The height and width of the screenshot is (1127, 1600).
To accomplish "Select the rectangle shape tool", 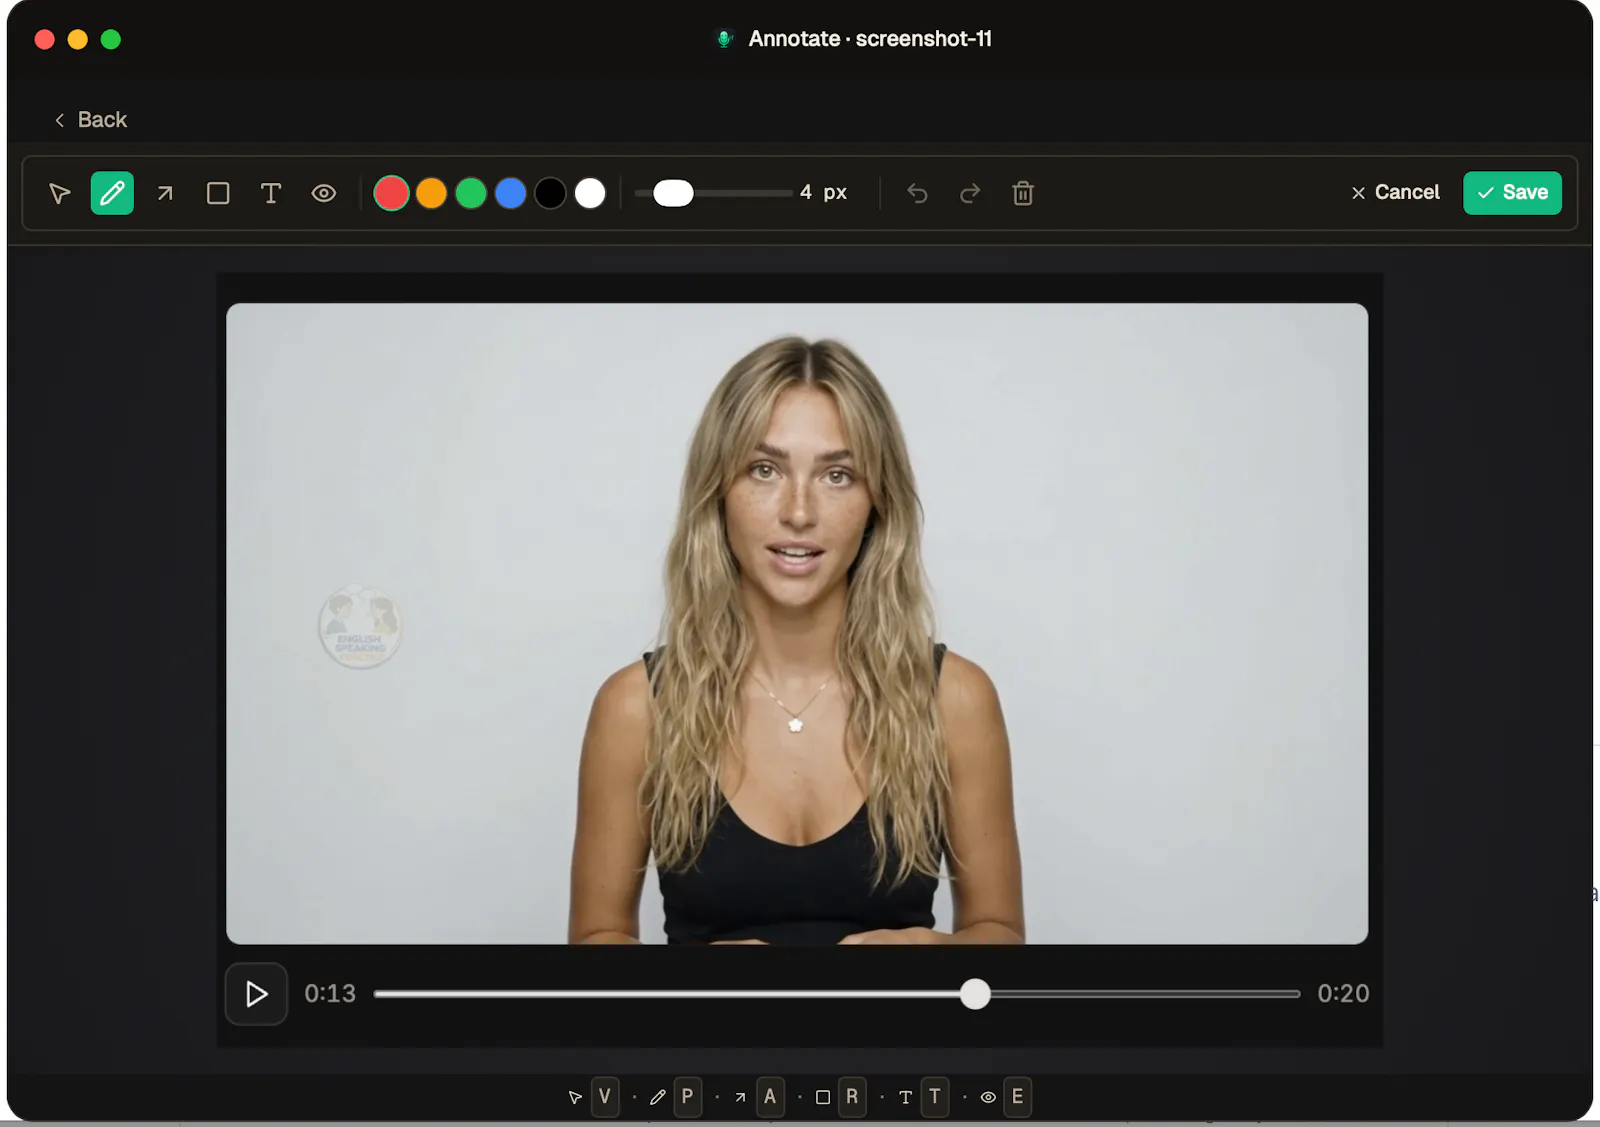I will 218,193.
